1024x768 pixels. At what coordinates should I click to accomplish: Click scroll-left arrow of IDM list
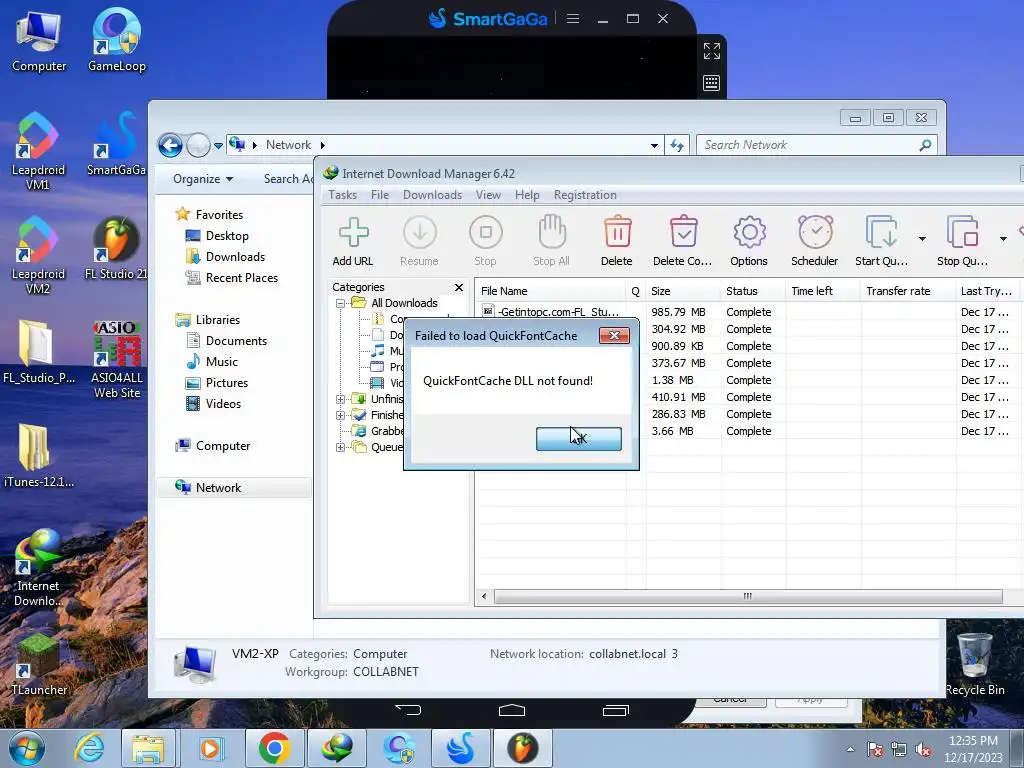tap(484, 596)
